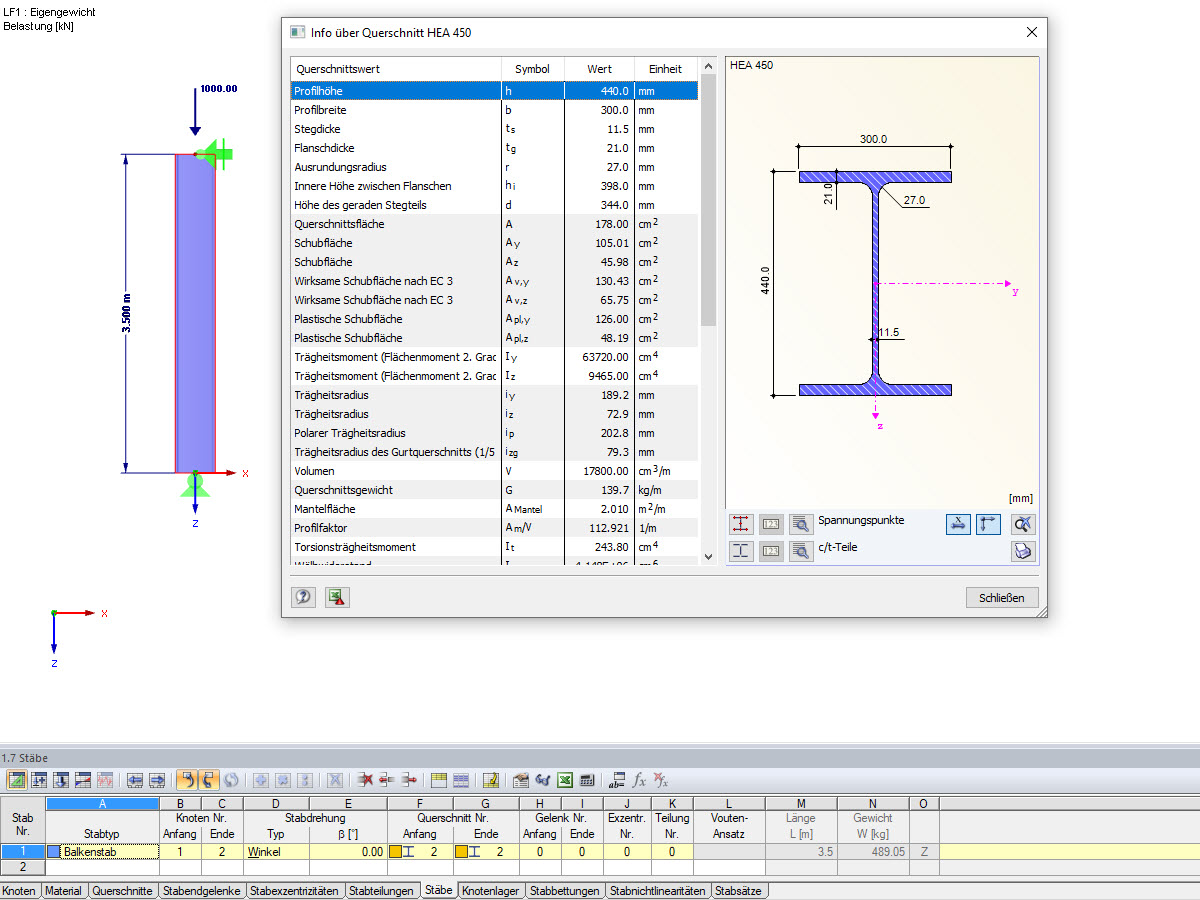Image resolution: width=1200 pixels, height=900 pixels.
Task: Switch to the Material tab
Action: pos(64,891)
